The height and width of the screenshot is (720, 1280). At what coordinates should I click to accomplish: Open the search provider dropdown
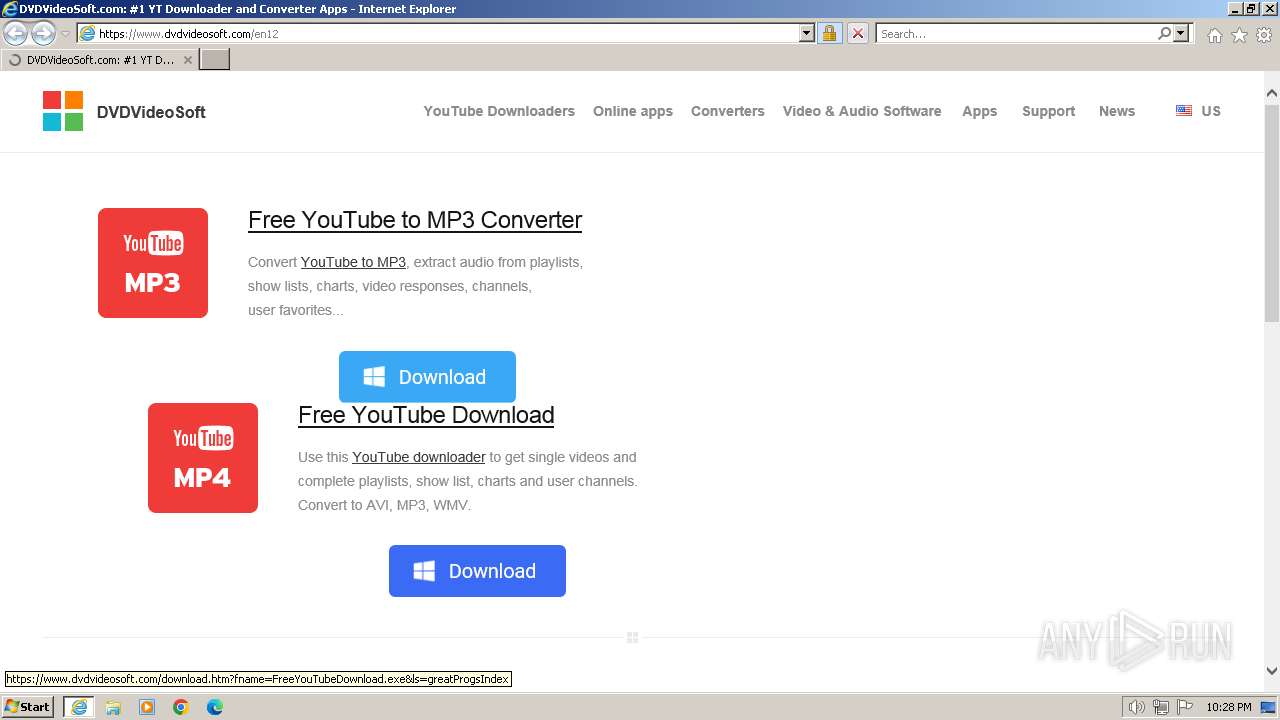[x=1181, y=34]
